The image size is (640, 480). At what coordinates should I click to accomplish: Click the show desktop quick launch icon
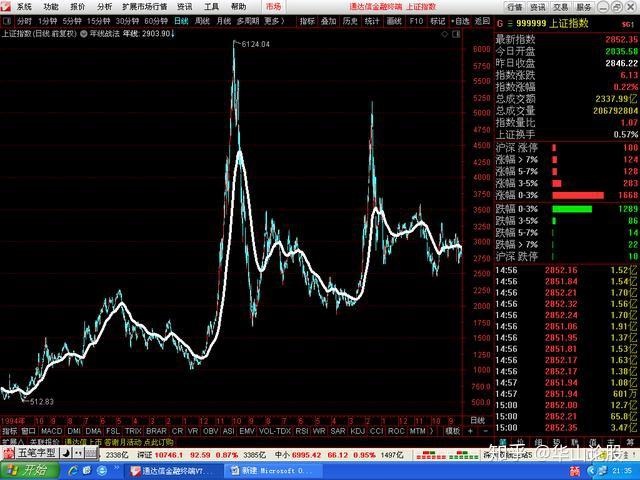click(87, 471)
